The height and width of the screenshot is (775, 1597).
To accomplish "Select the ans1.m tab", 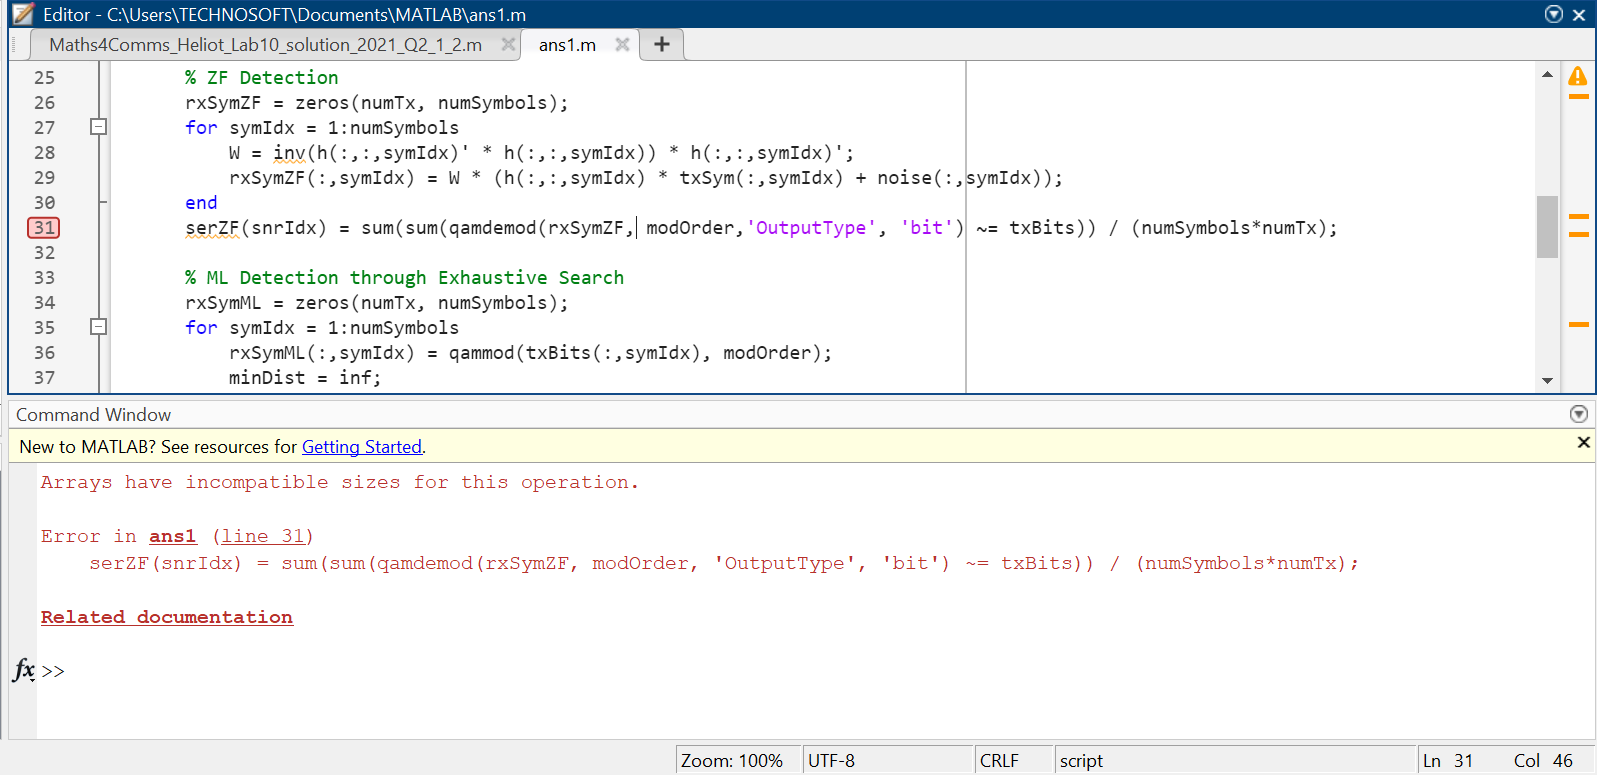I will point(567,45).
